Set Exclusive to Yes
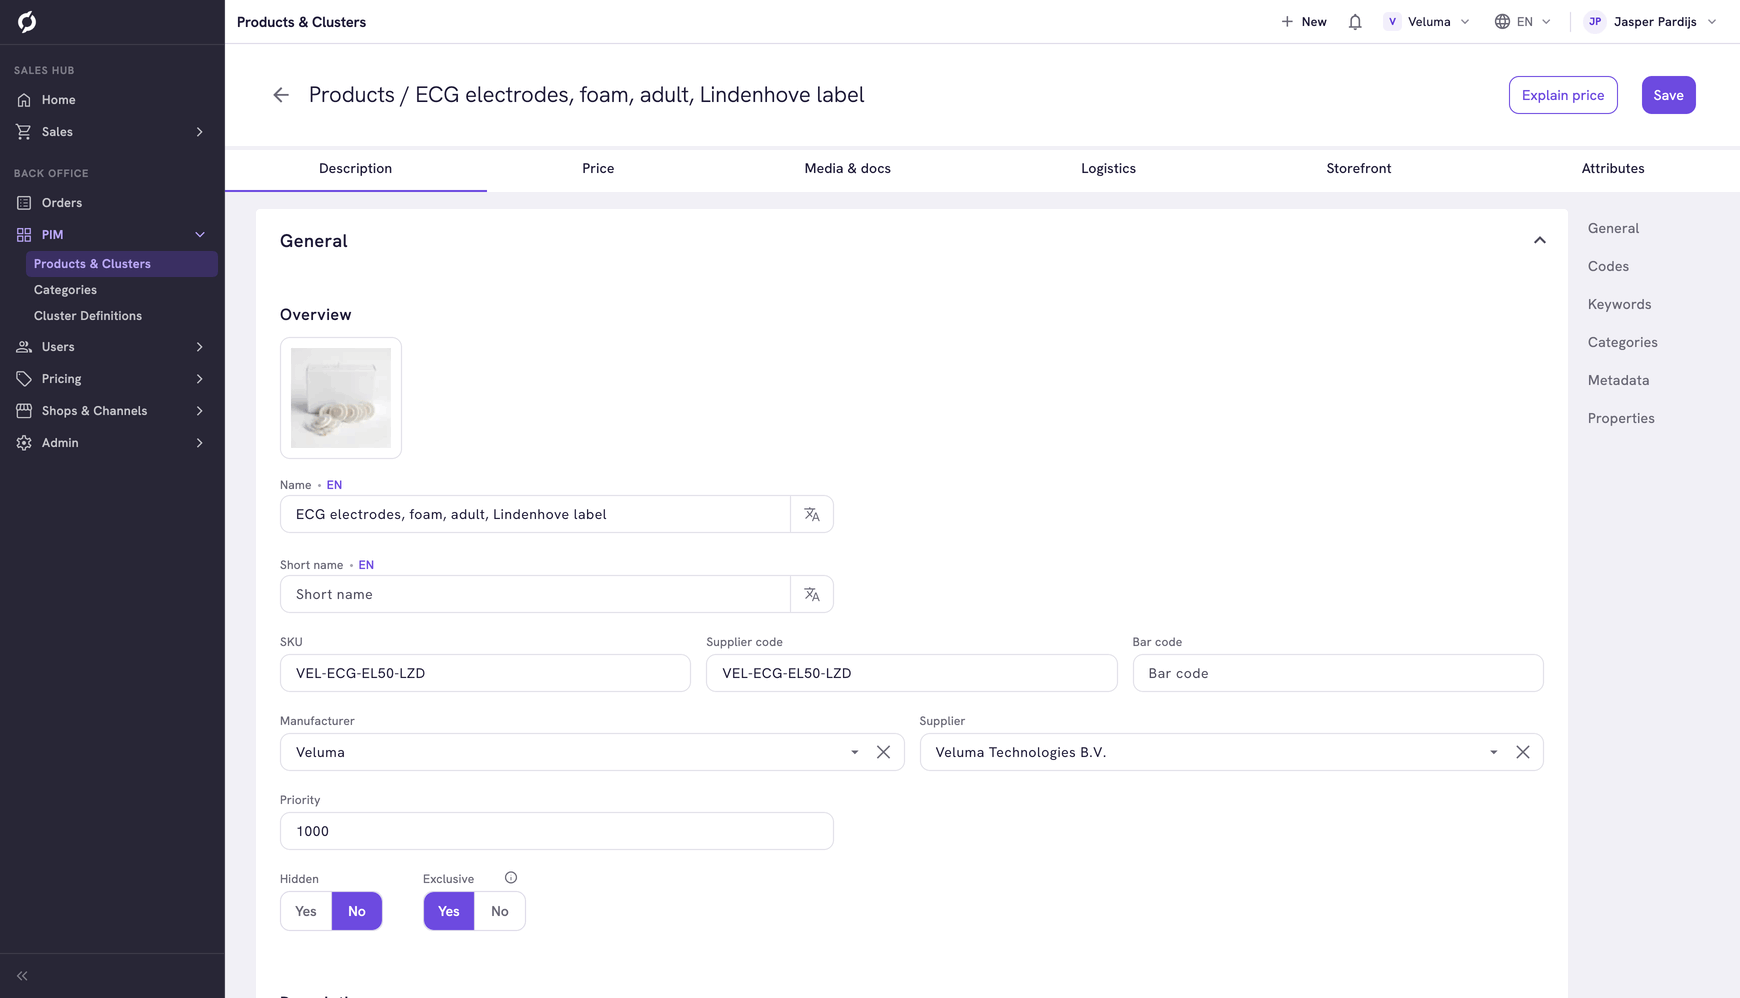This screenshot has height=998, width=1740. [449, 911]
